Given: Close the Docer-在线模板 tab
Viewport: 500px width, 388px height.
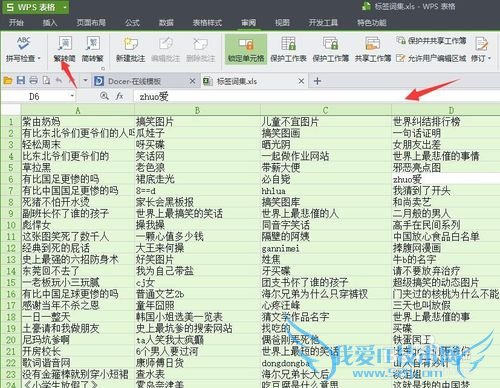Looking at the screenshot, I should tap(192, 81).
